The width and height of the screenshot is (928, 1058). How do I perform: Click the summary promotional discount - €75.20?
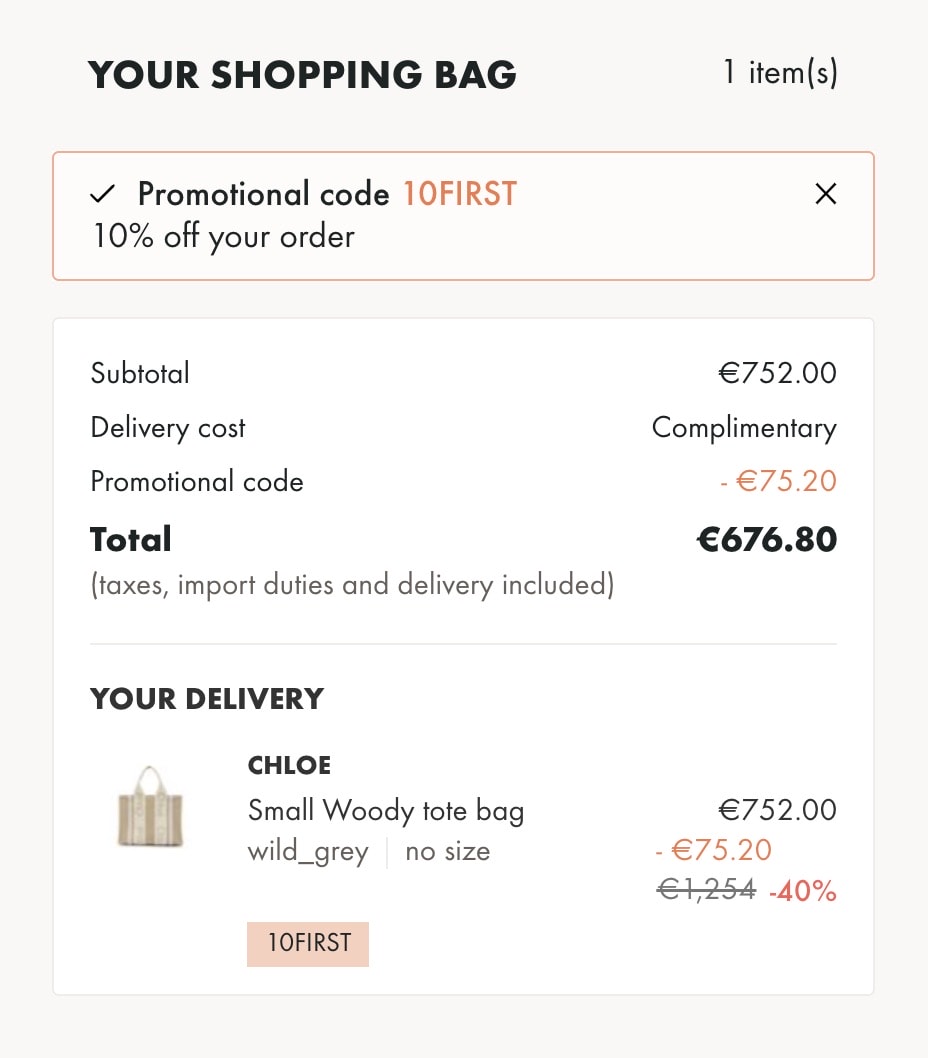(x=777, y=482)
